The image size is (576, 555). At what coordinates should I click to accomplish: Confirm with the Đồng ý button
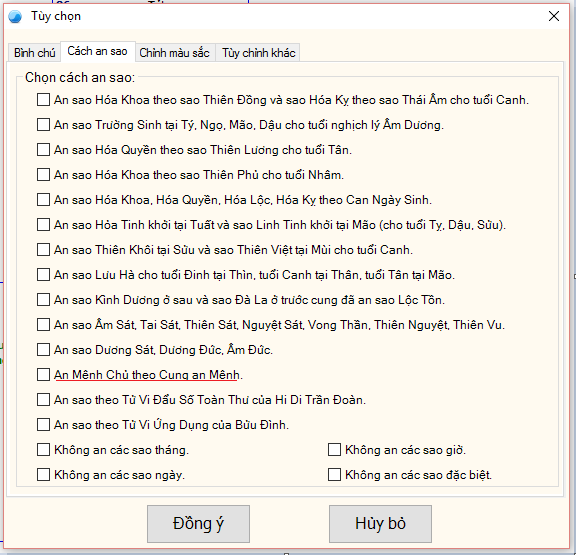coord(198,524)
